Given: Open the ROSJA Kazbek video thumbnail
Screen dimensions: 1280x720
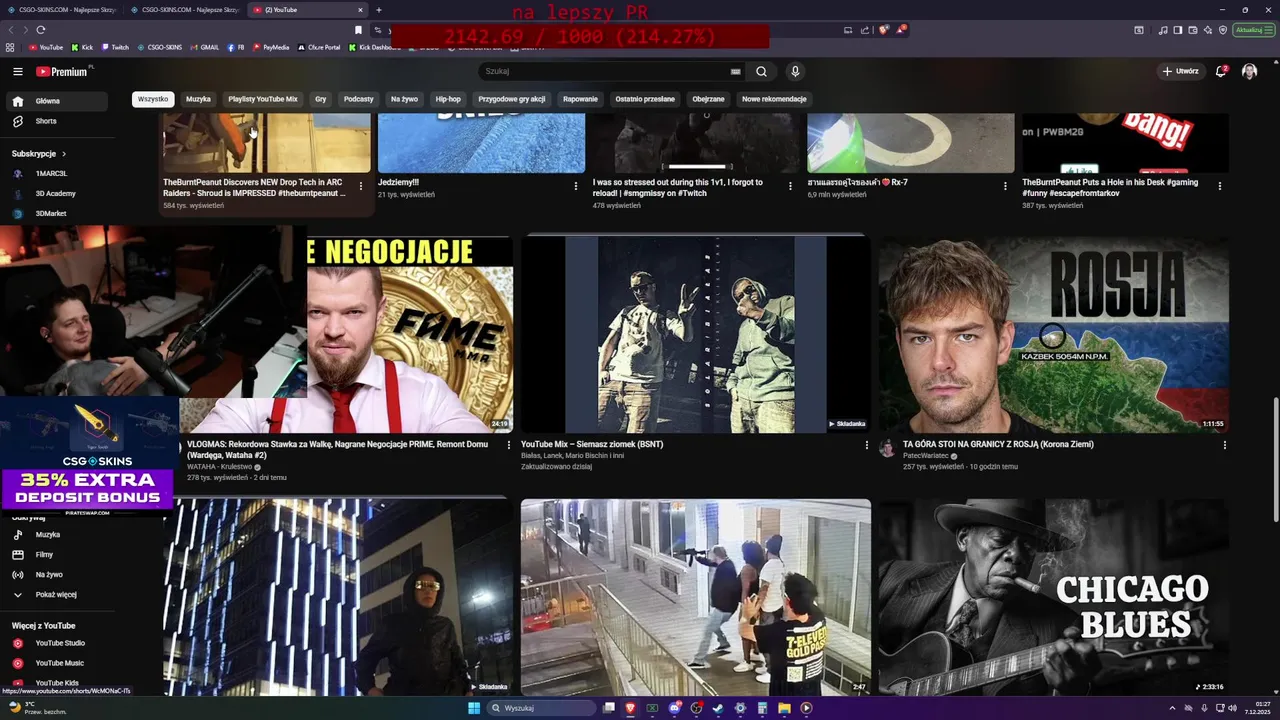Looking at the screenshot, I should click(x=1054, y=334).
